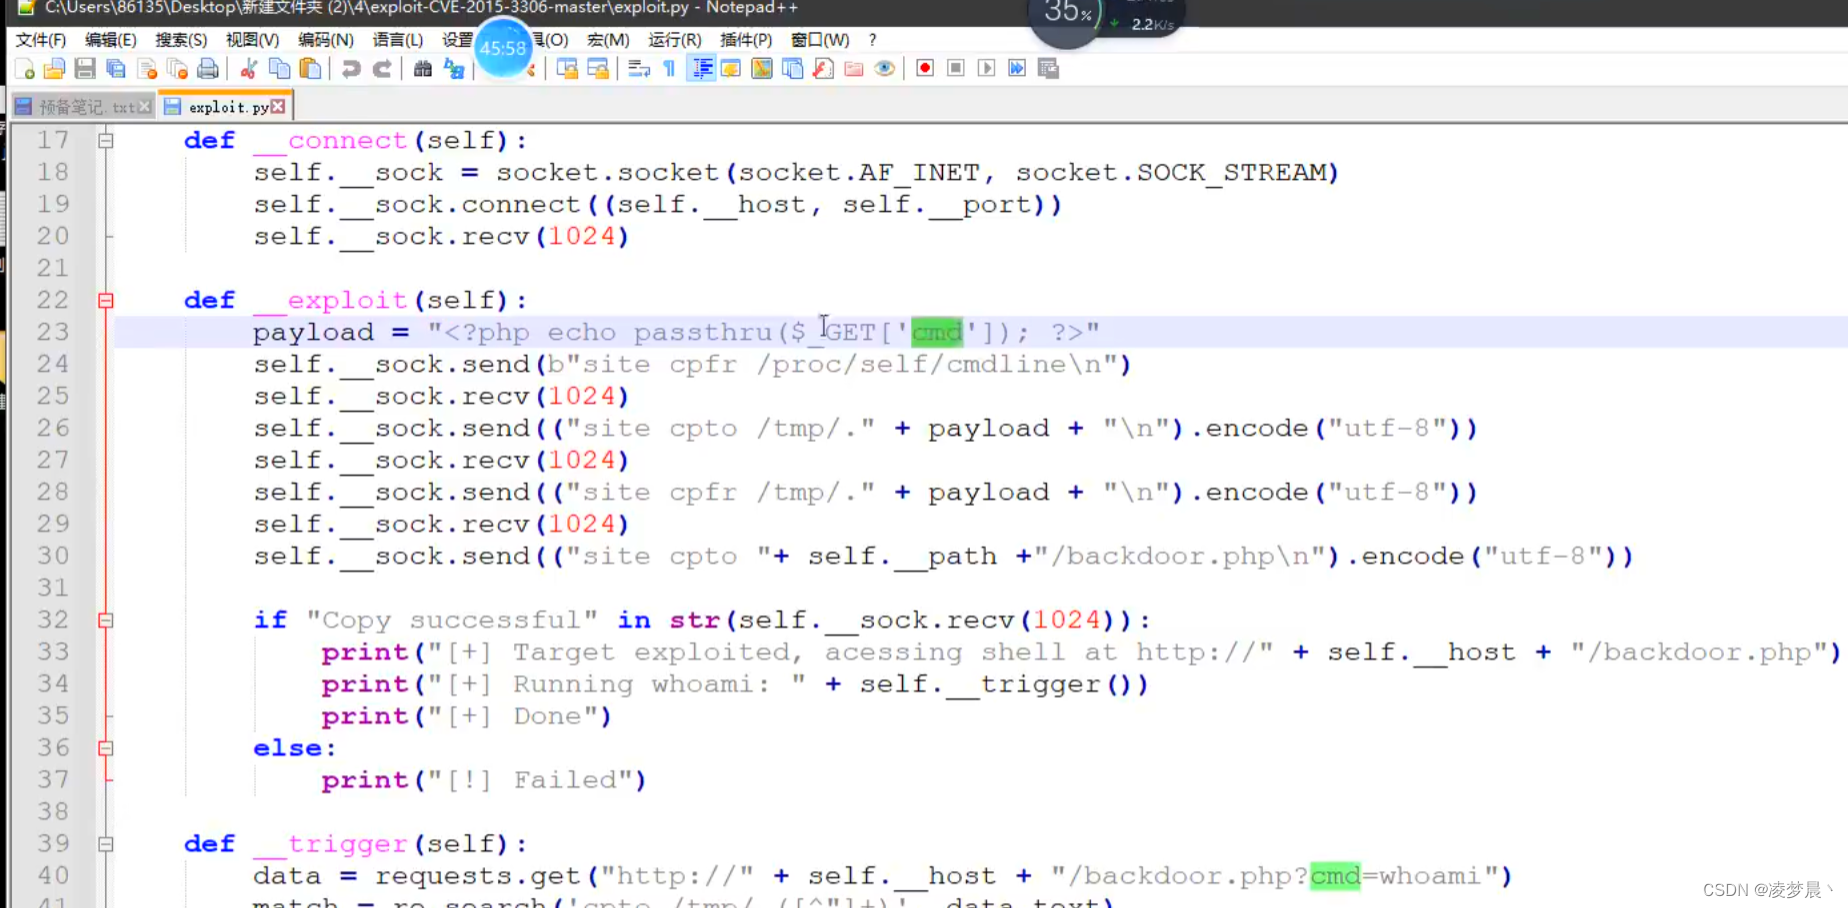The height and width of the screenshot is (908, 1848).
Task: Undo the last edit with the undo arrow
Action: coord(350,68)
